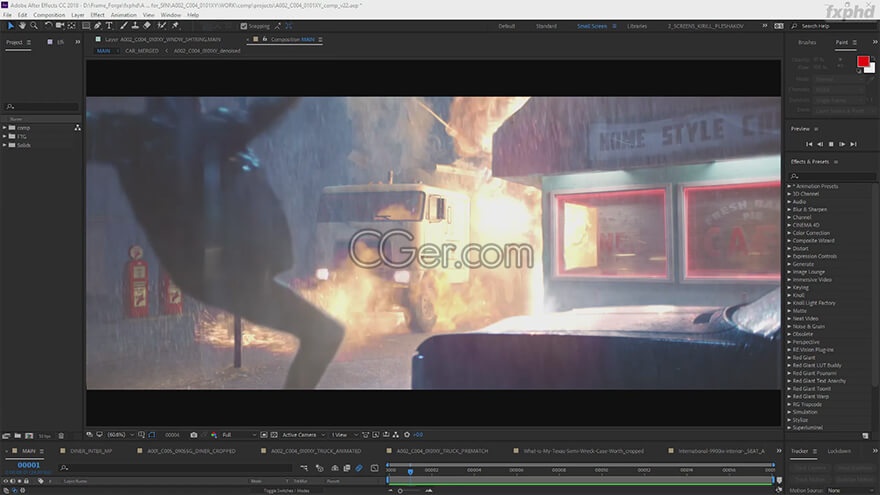Select the Puppet Pin tool

click(175, 26)
